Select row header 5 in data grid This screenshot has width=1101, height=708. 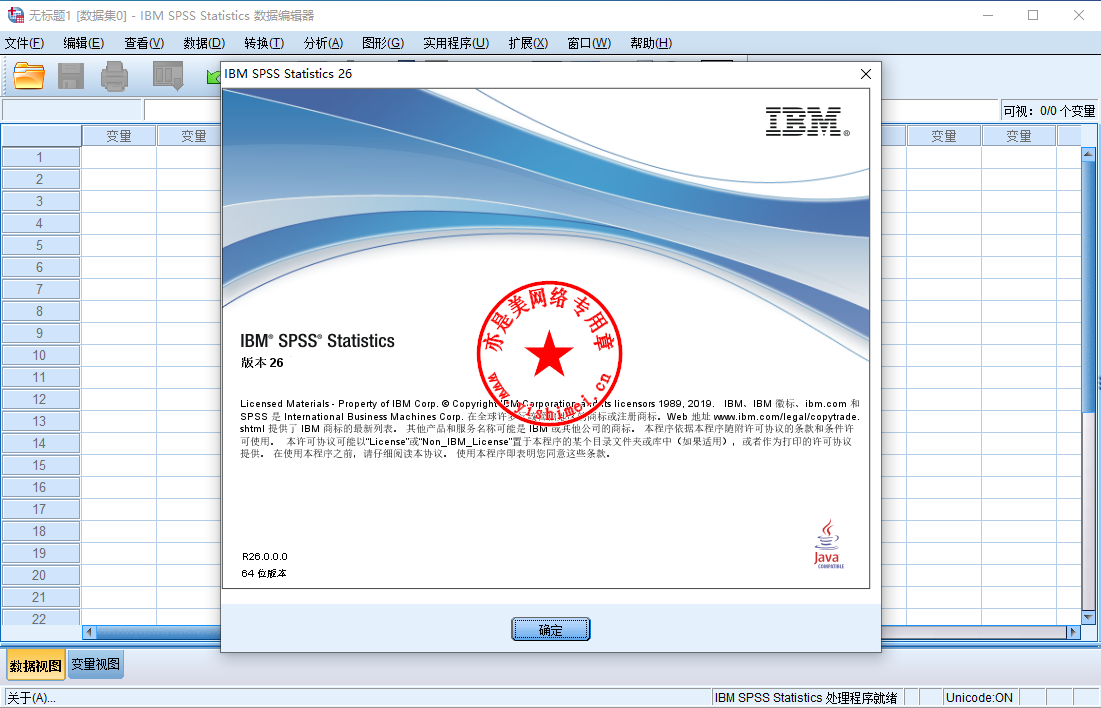(x=40, y=245)
